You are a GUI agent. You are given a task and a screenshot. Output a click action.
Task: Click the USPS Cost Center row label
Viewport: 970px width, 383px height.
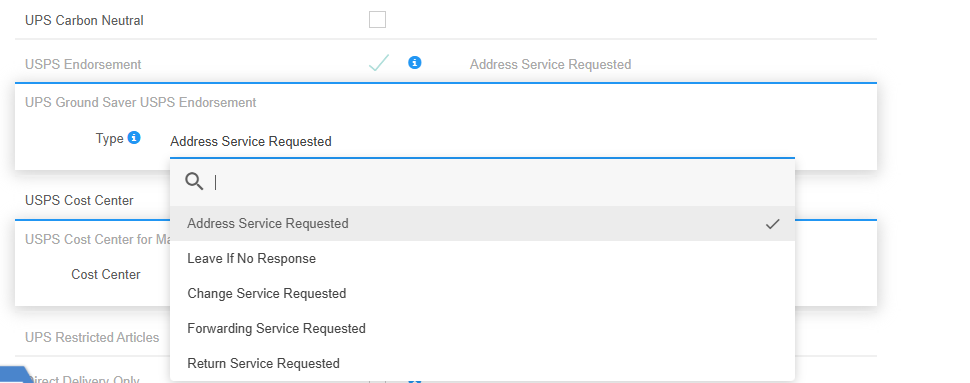click(79, 200)
